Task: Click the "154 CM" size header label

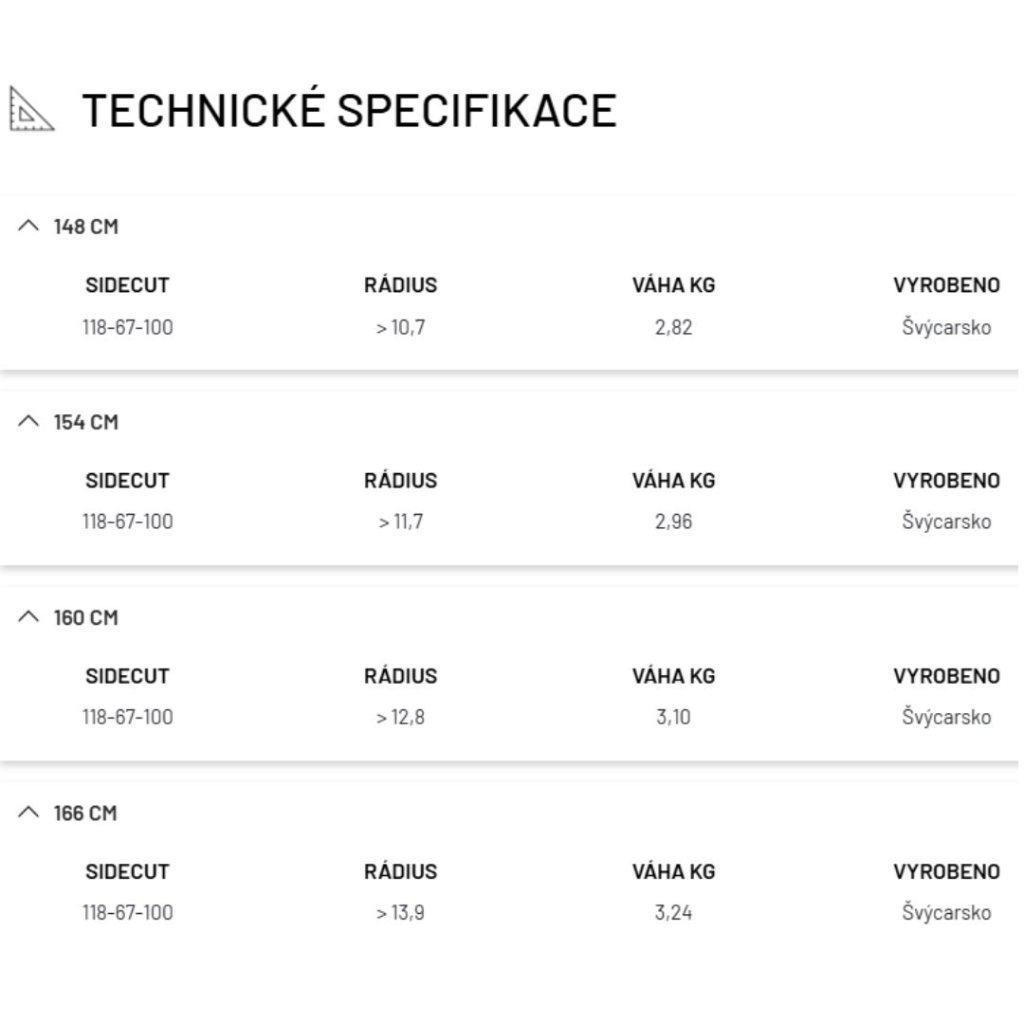Action: tap(86, 422)
